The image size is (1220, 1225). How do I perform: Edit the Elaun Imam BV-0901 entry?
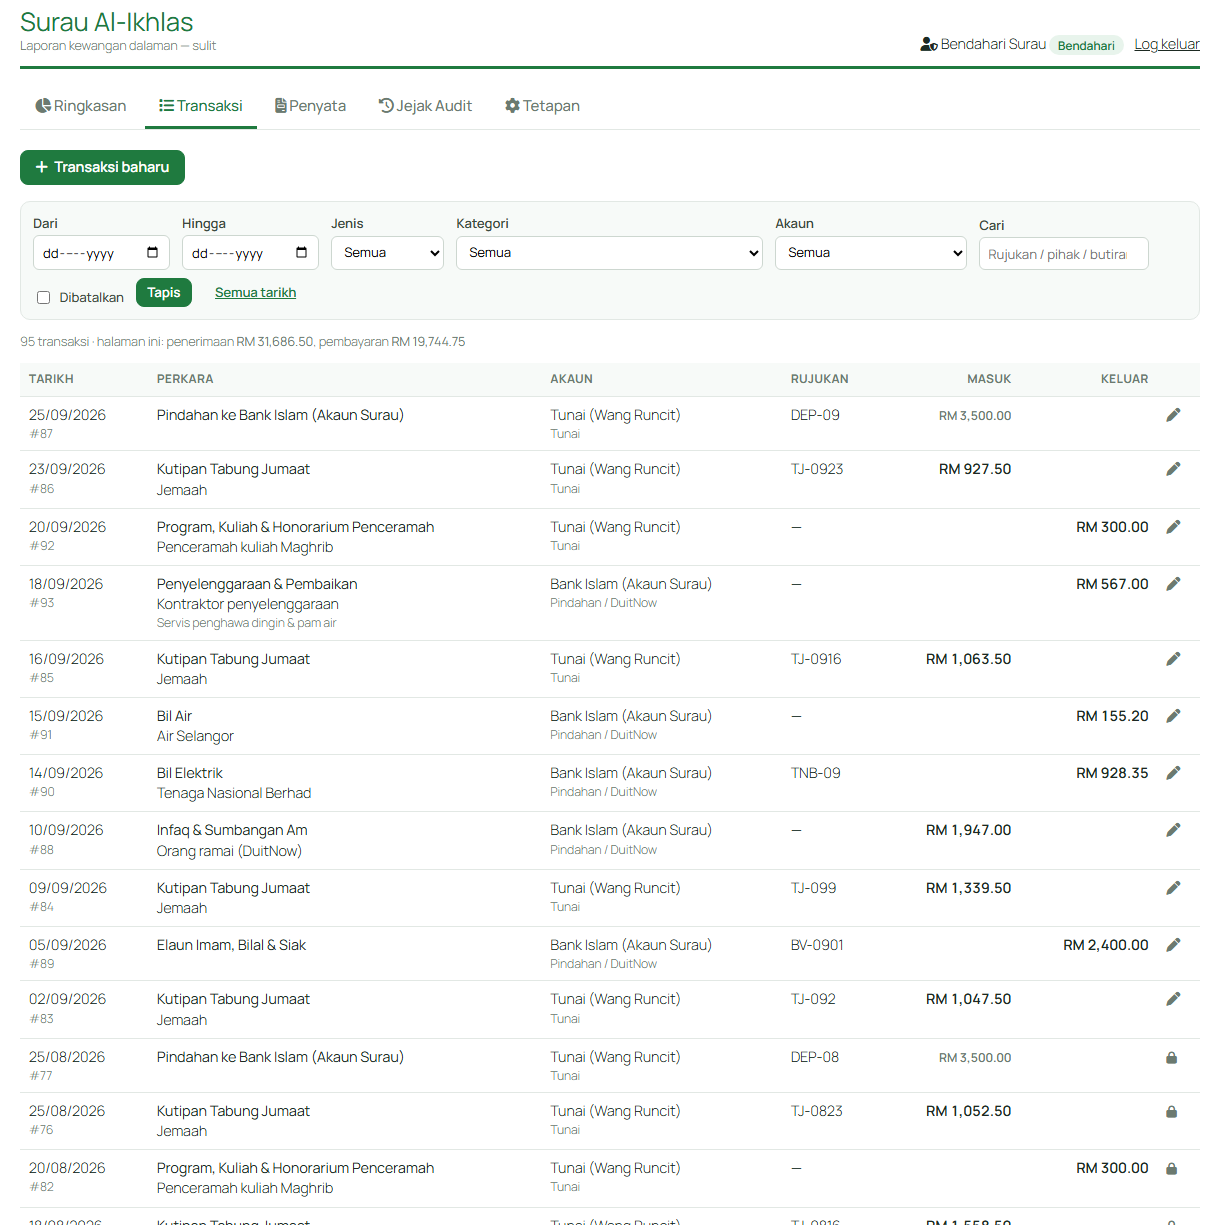coord(1173,945)
